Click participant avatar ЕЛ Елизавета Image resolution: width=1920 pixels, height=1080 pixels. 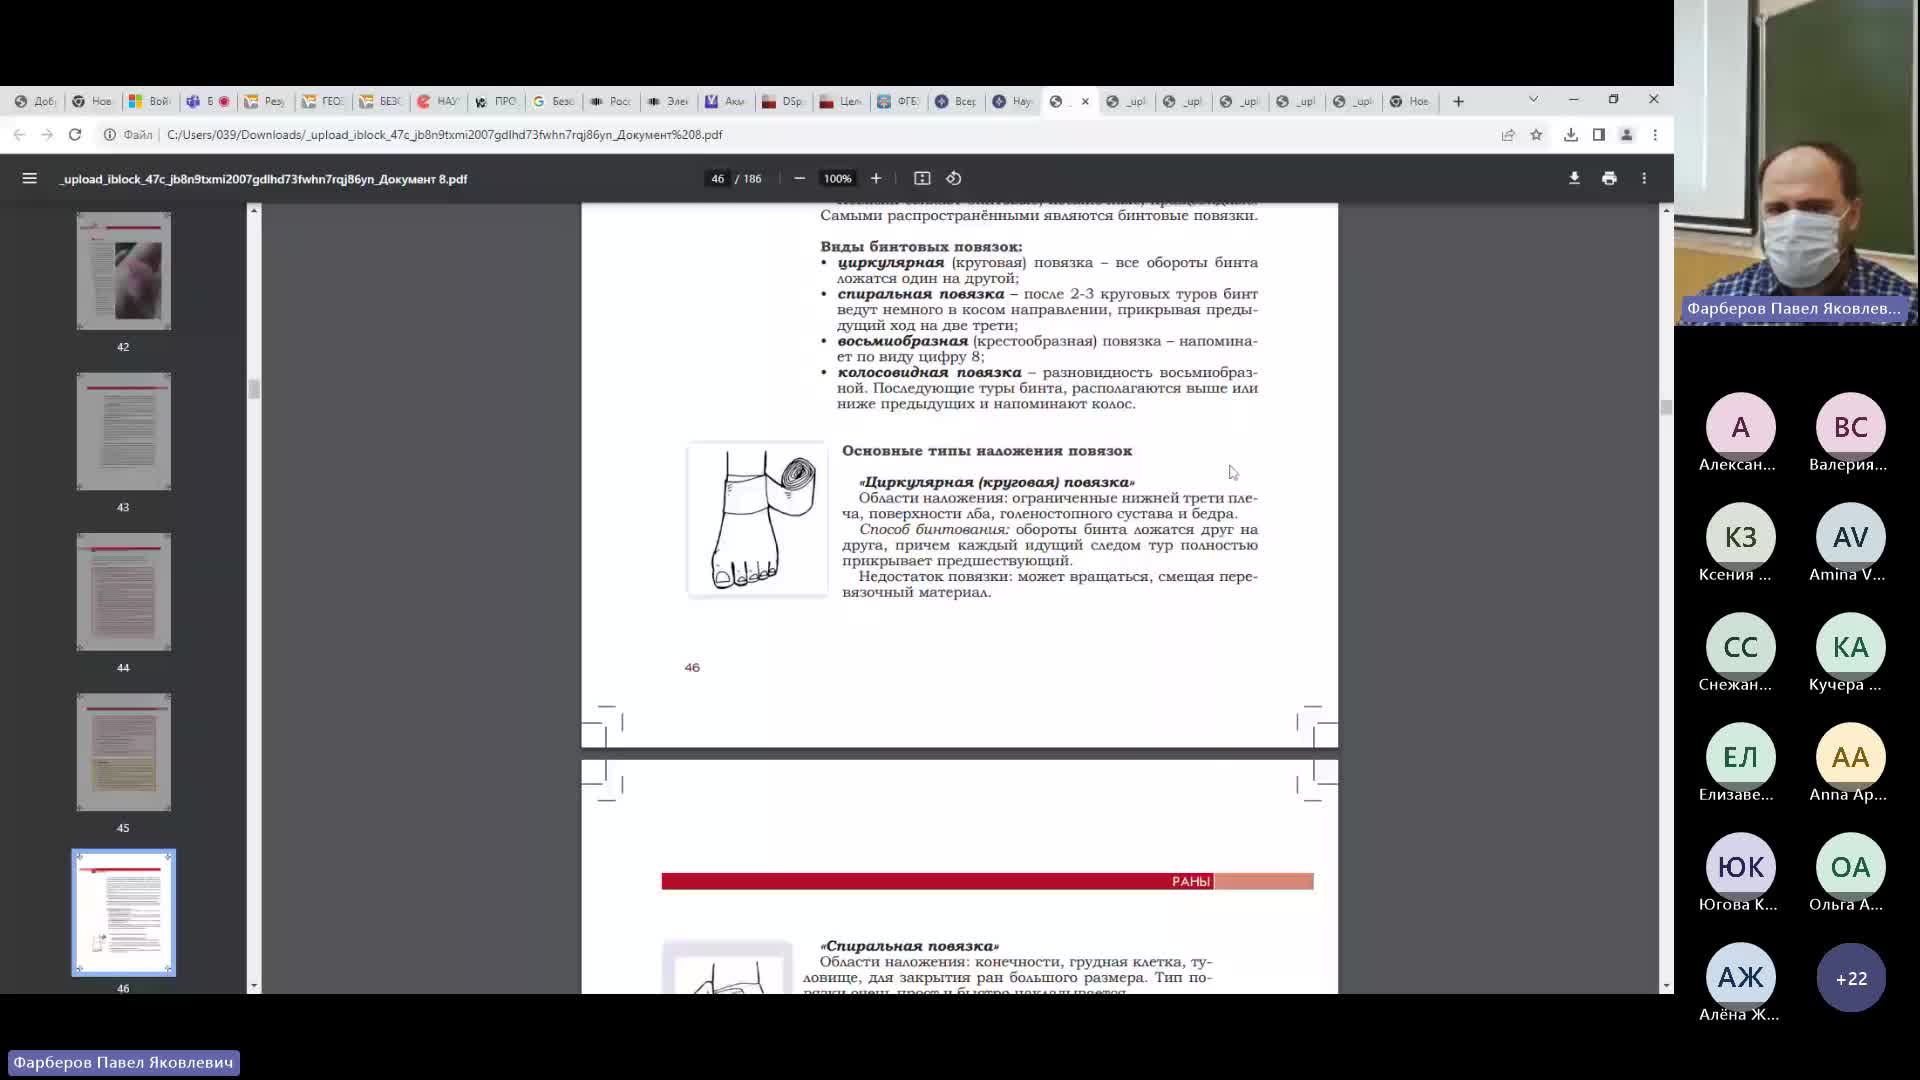[x=1740, y=757]
